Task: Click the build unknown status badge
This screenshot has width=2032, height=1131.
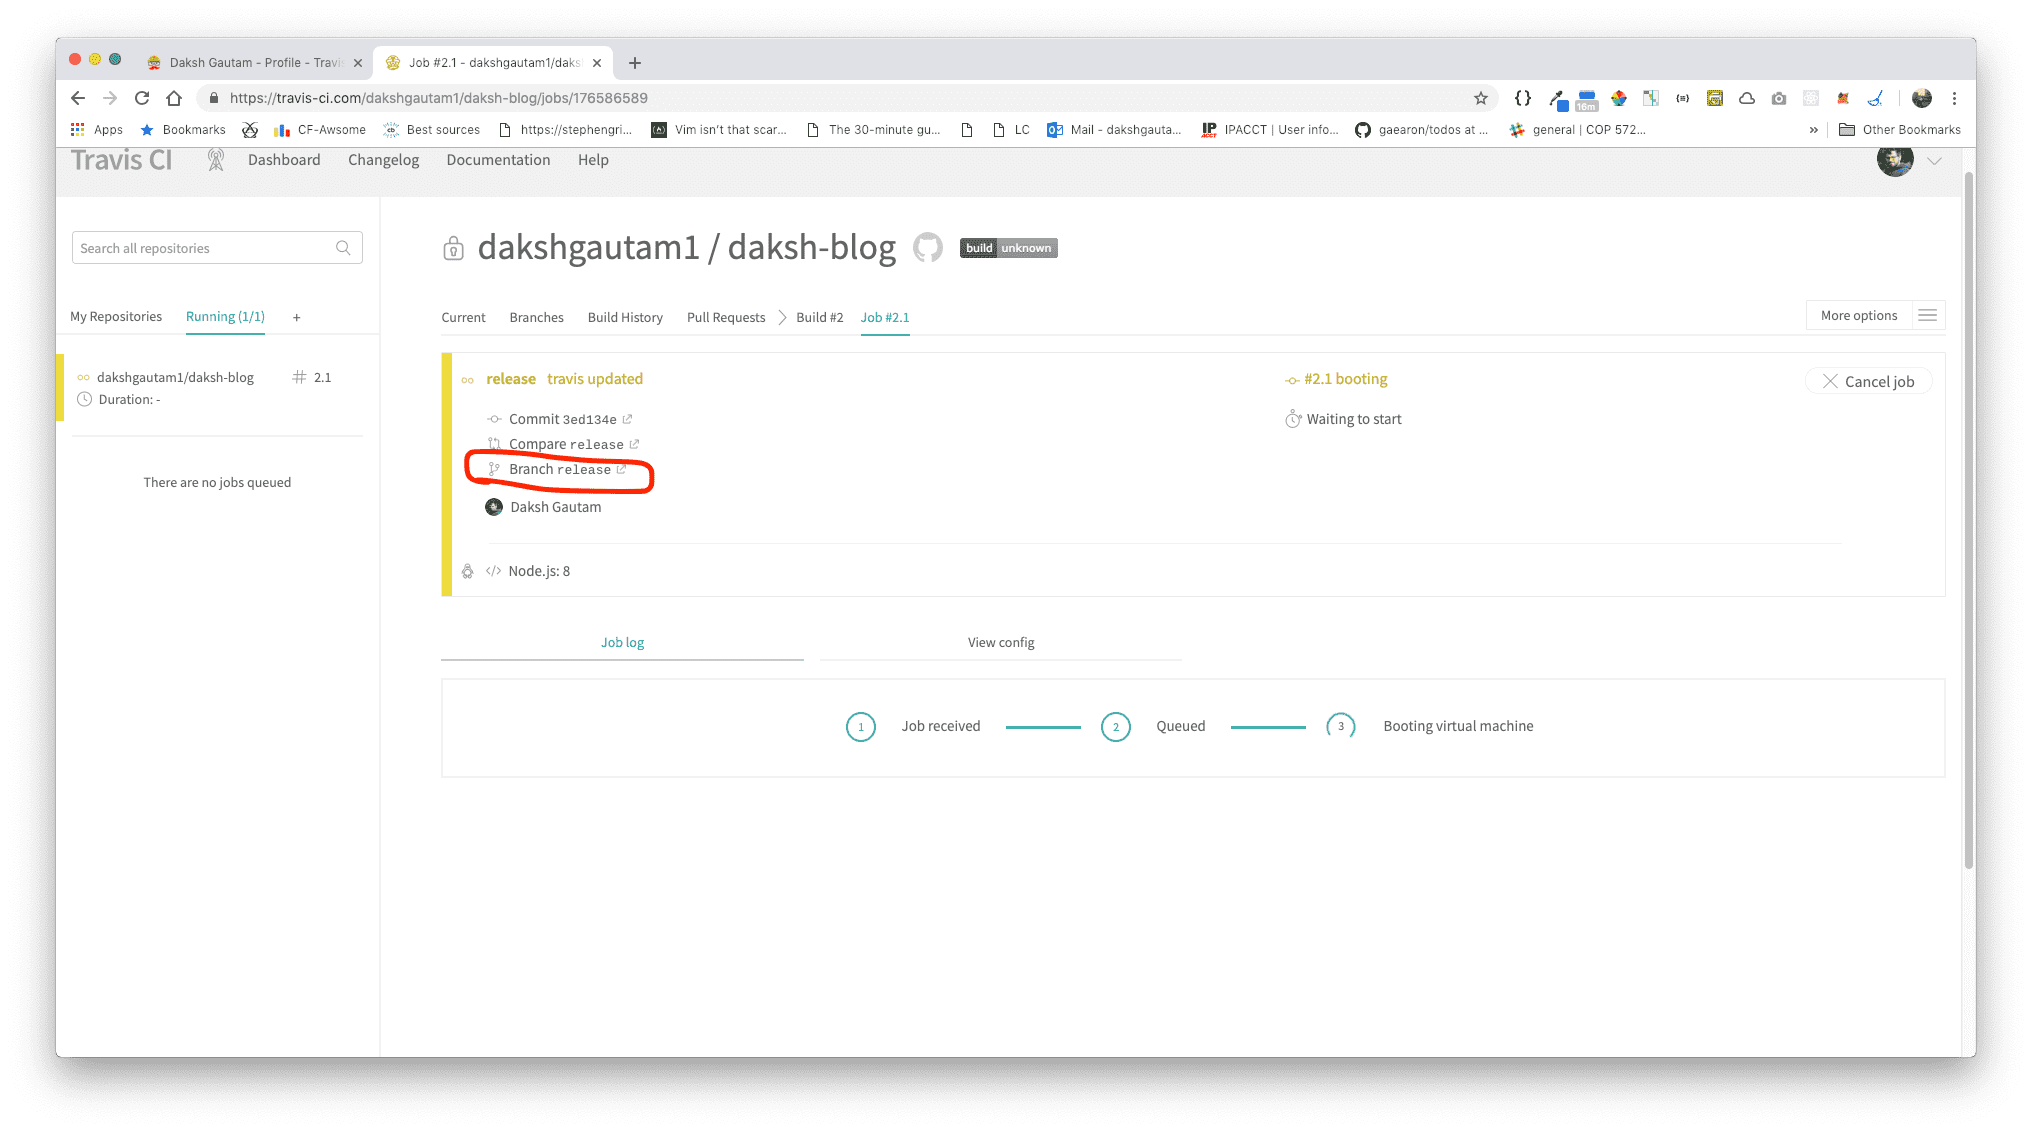Action: (1008, 248)
